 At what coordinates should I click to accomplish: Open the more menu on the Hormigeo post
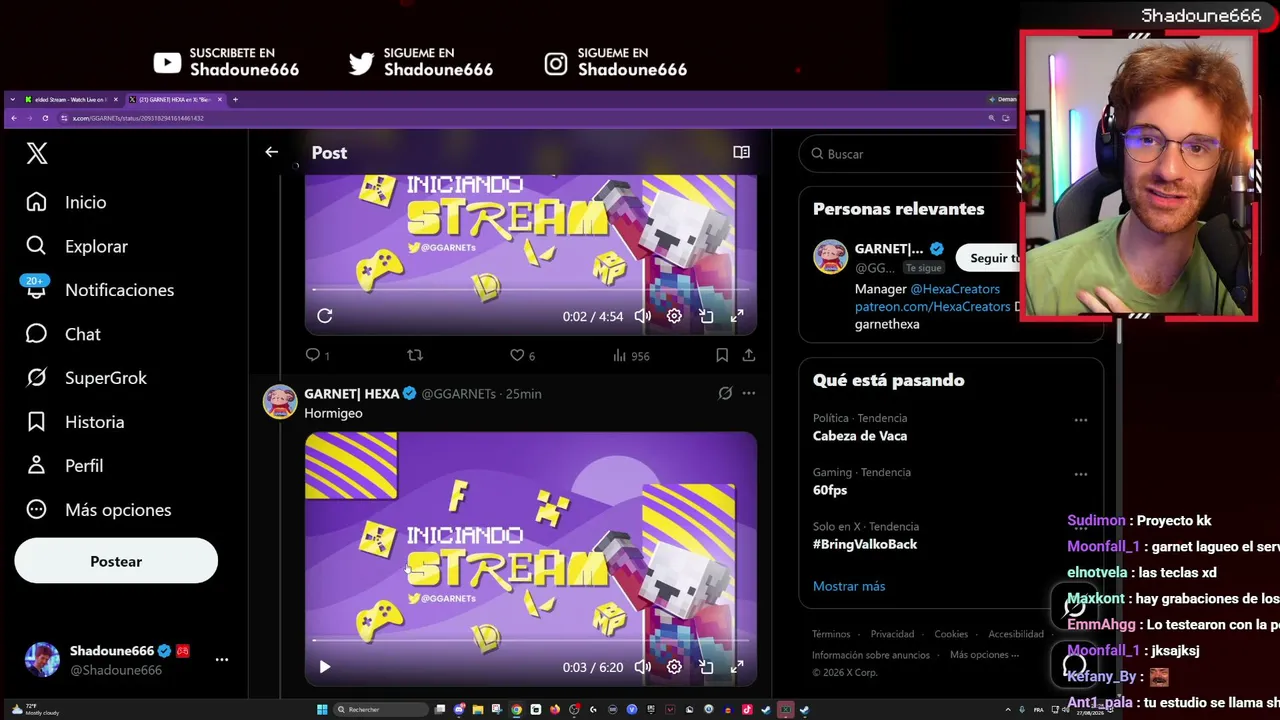tap(749, 393)
